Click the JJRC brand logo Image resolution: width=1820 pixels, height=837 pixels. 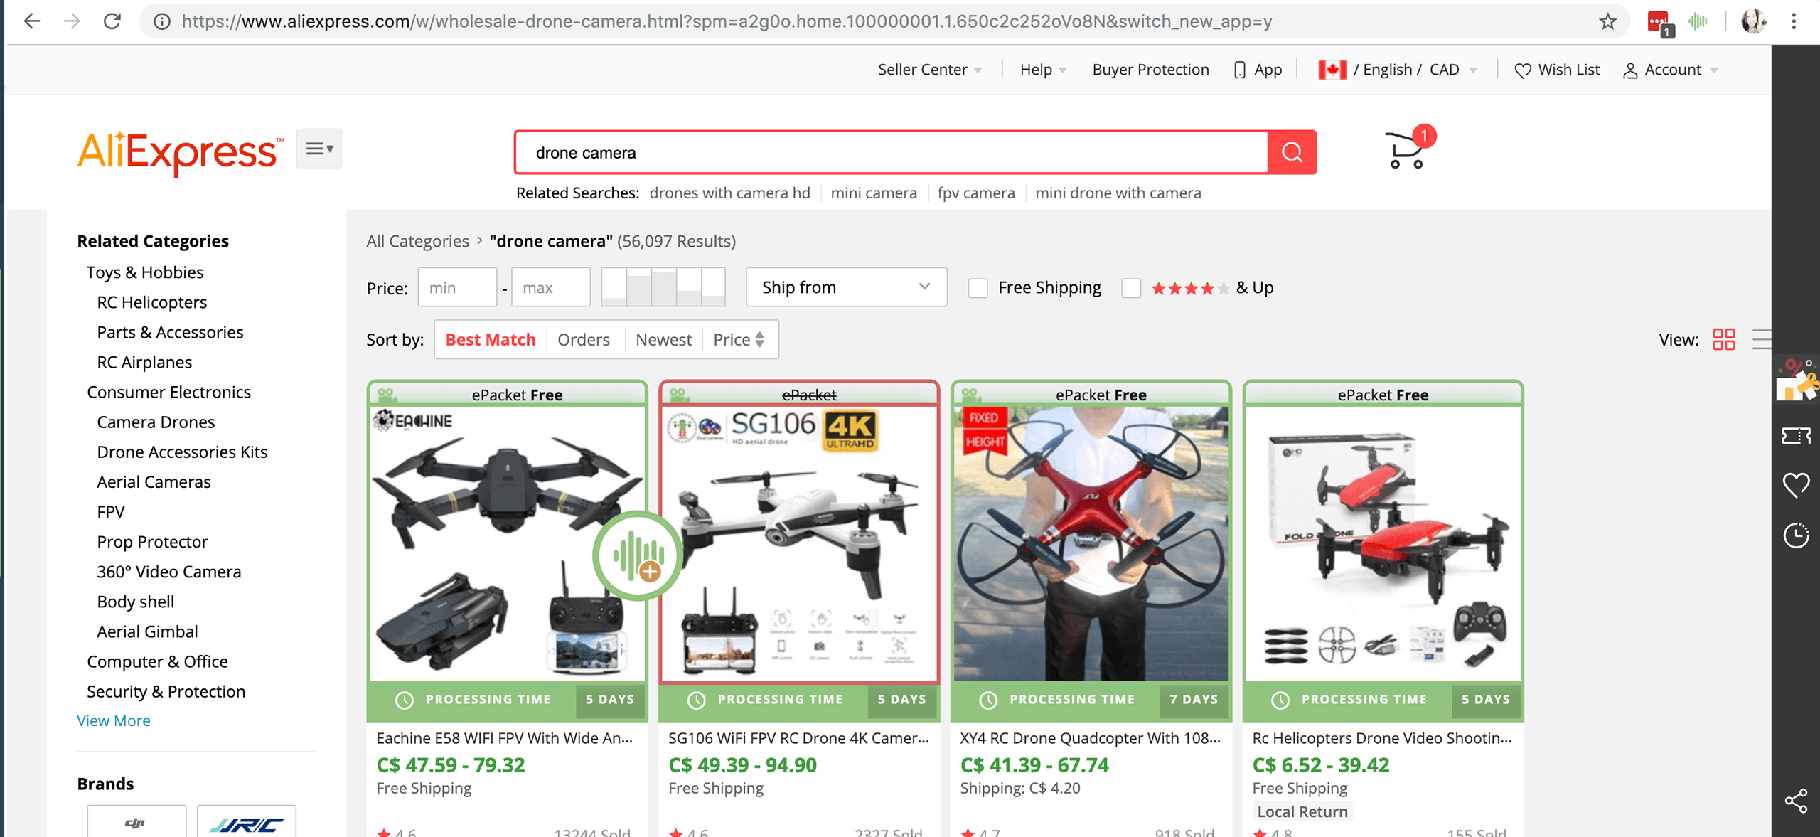pos(246,822)
